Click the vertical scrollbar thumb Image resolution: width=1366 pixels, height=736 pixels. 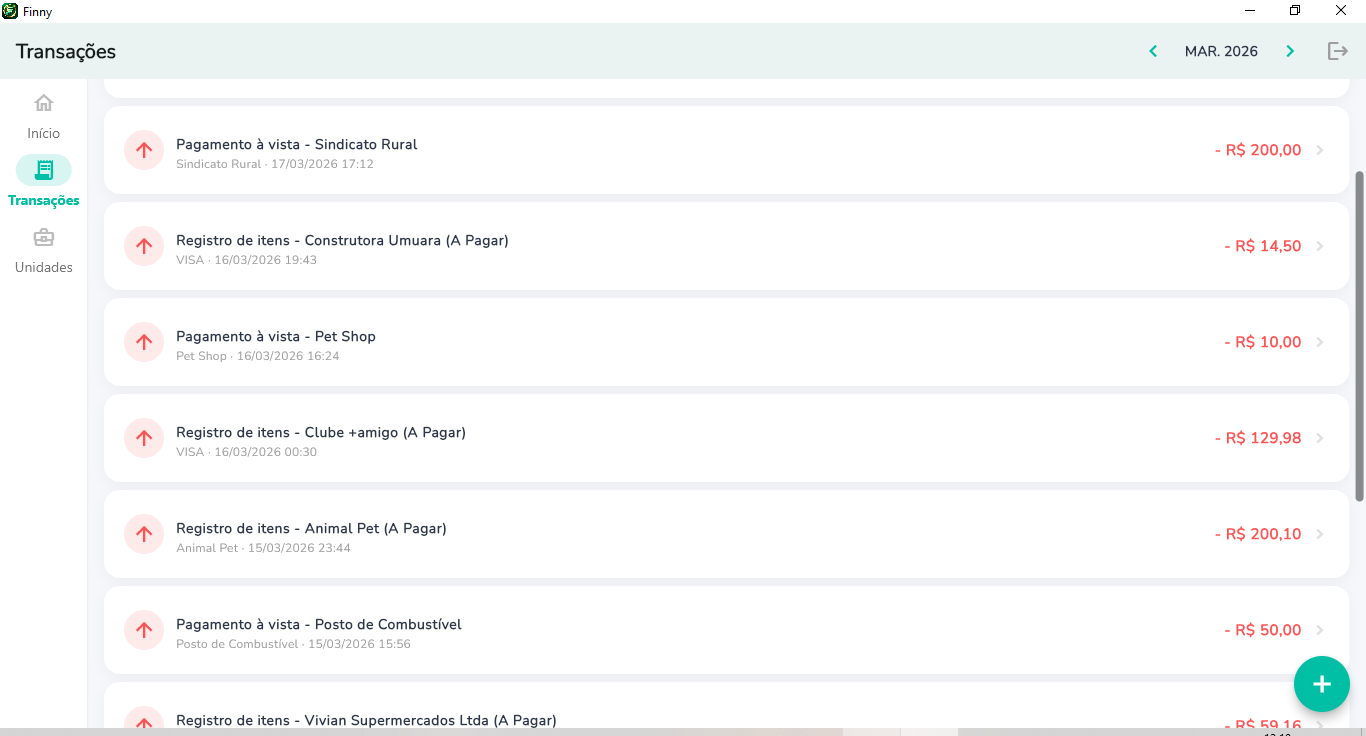coord(1359,335)
